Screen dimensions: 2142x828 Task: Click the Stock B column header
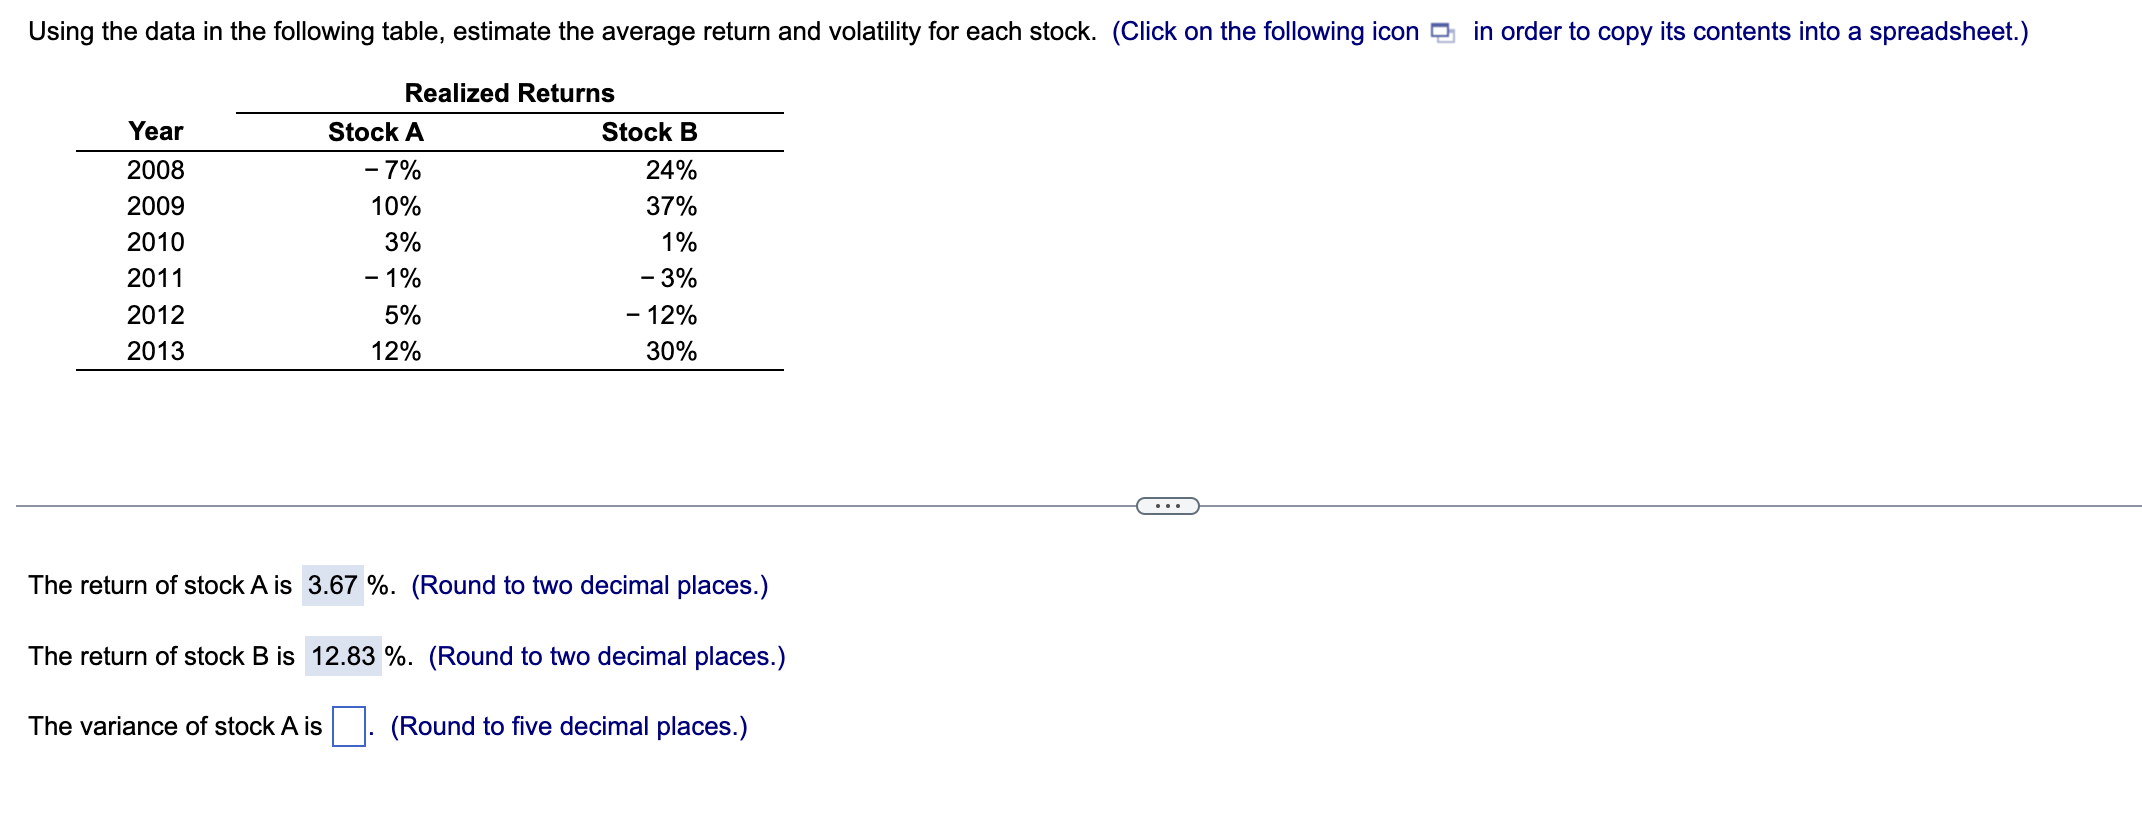(649, 131)
